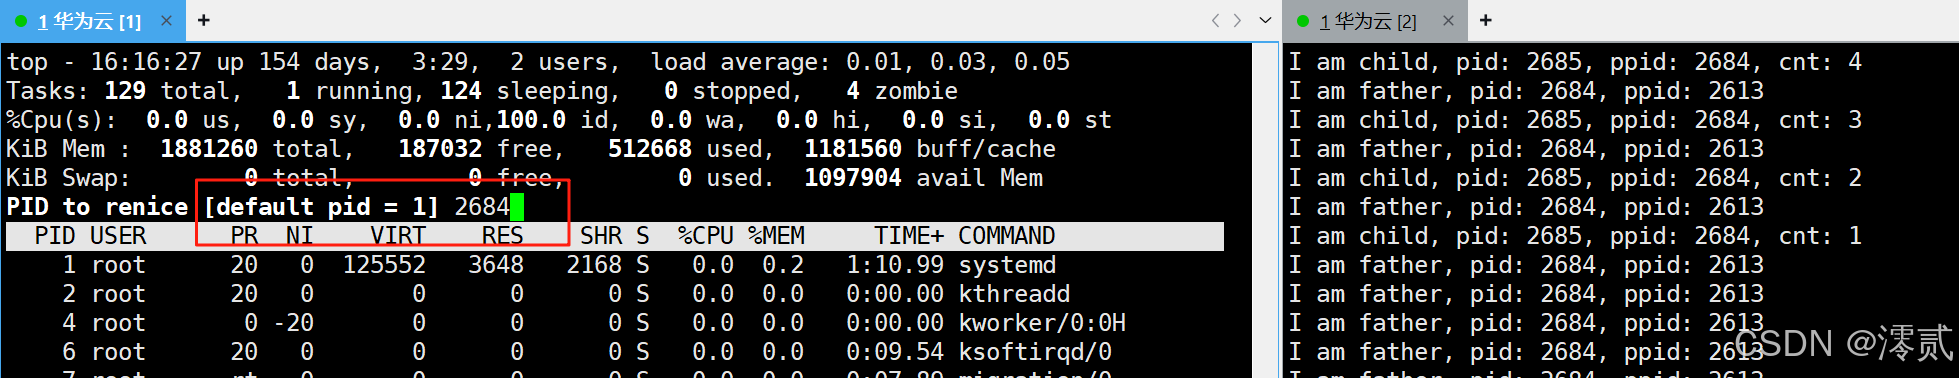Click the 'load average: 0.01, 0.03, 0.05' text

coord(860,62)
